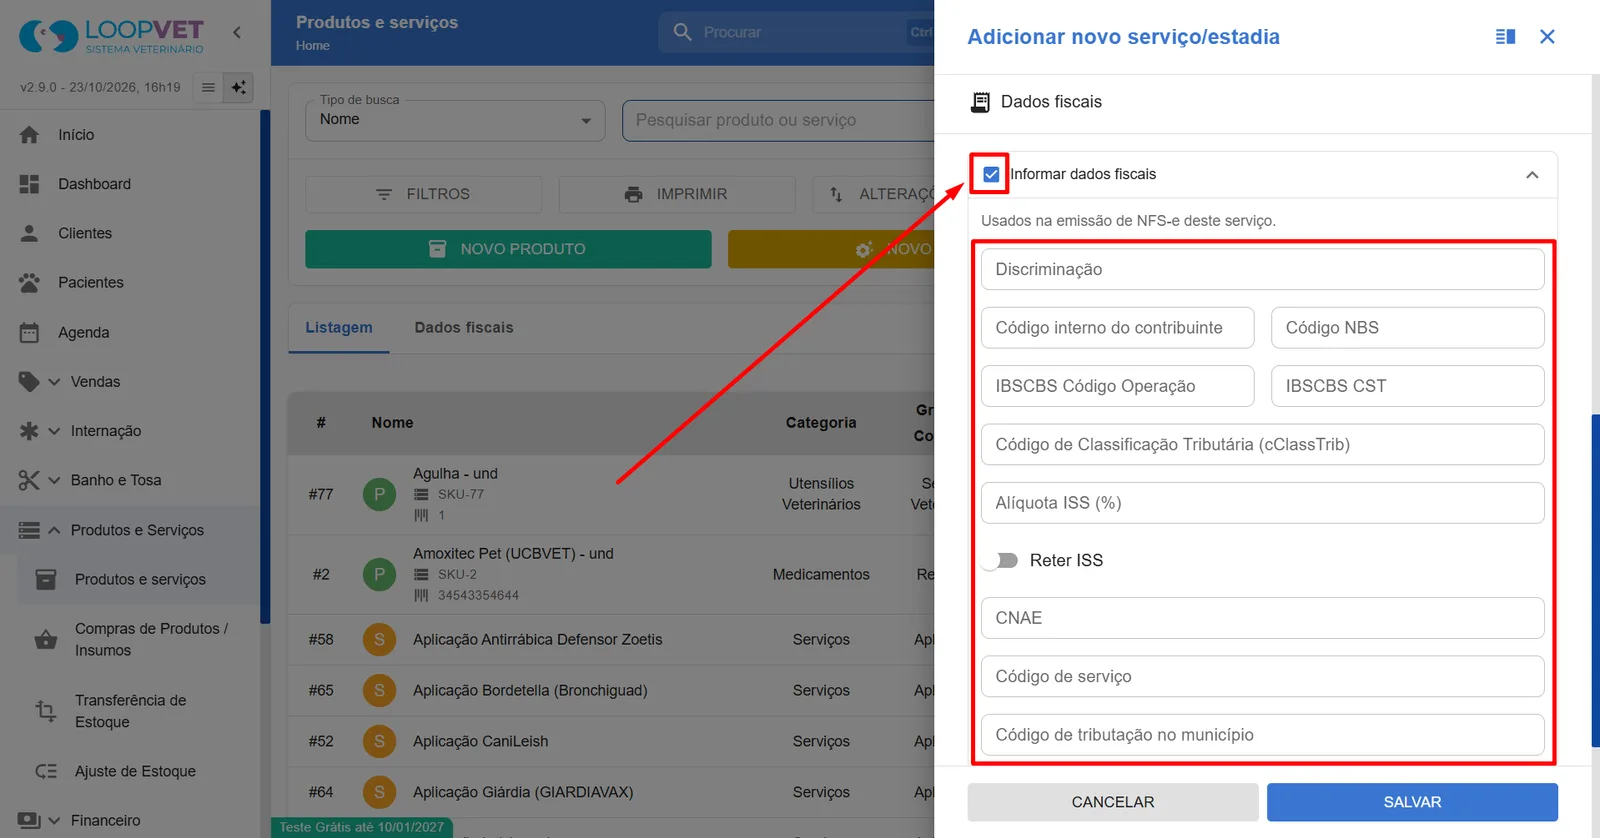
Task: Click NOVO PRODUTO button
Action: coord(508,249)
